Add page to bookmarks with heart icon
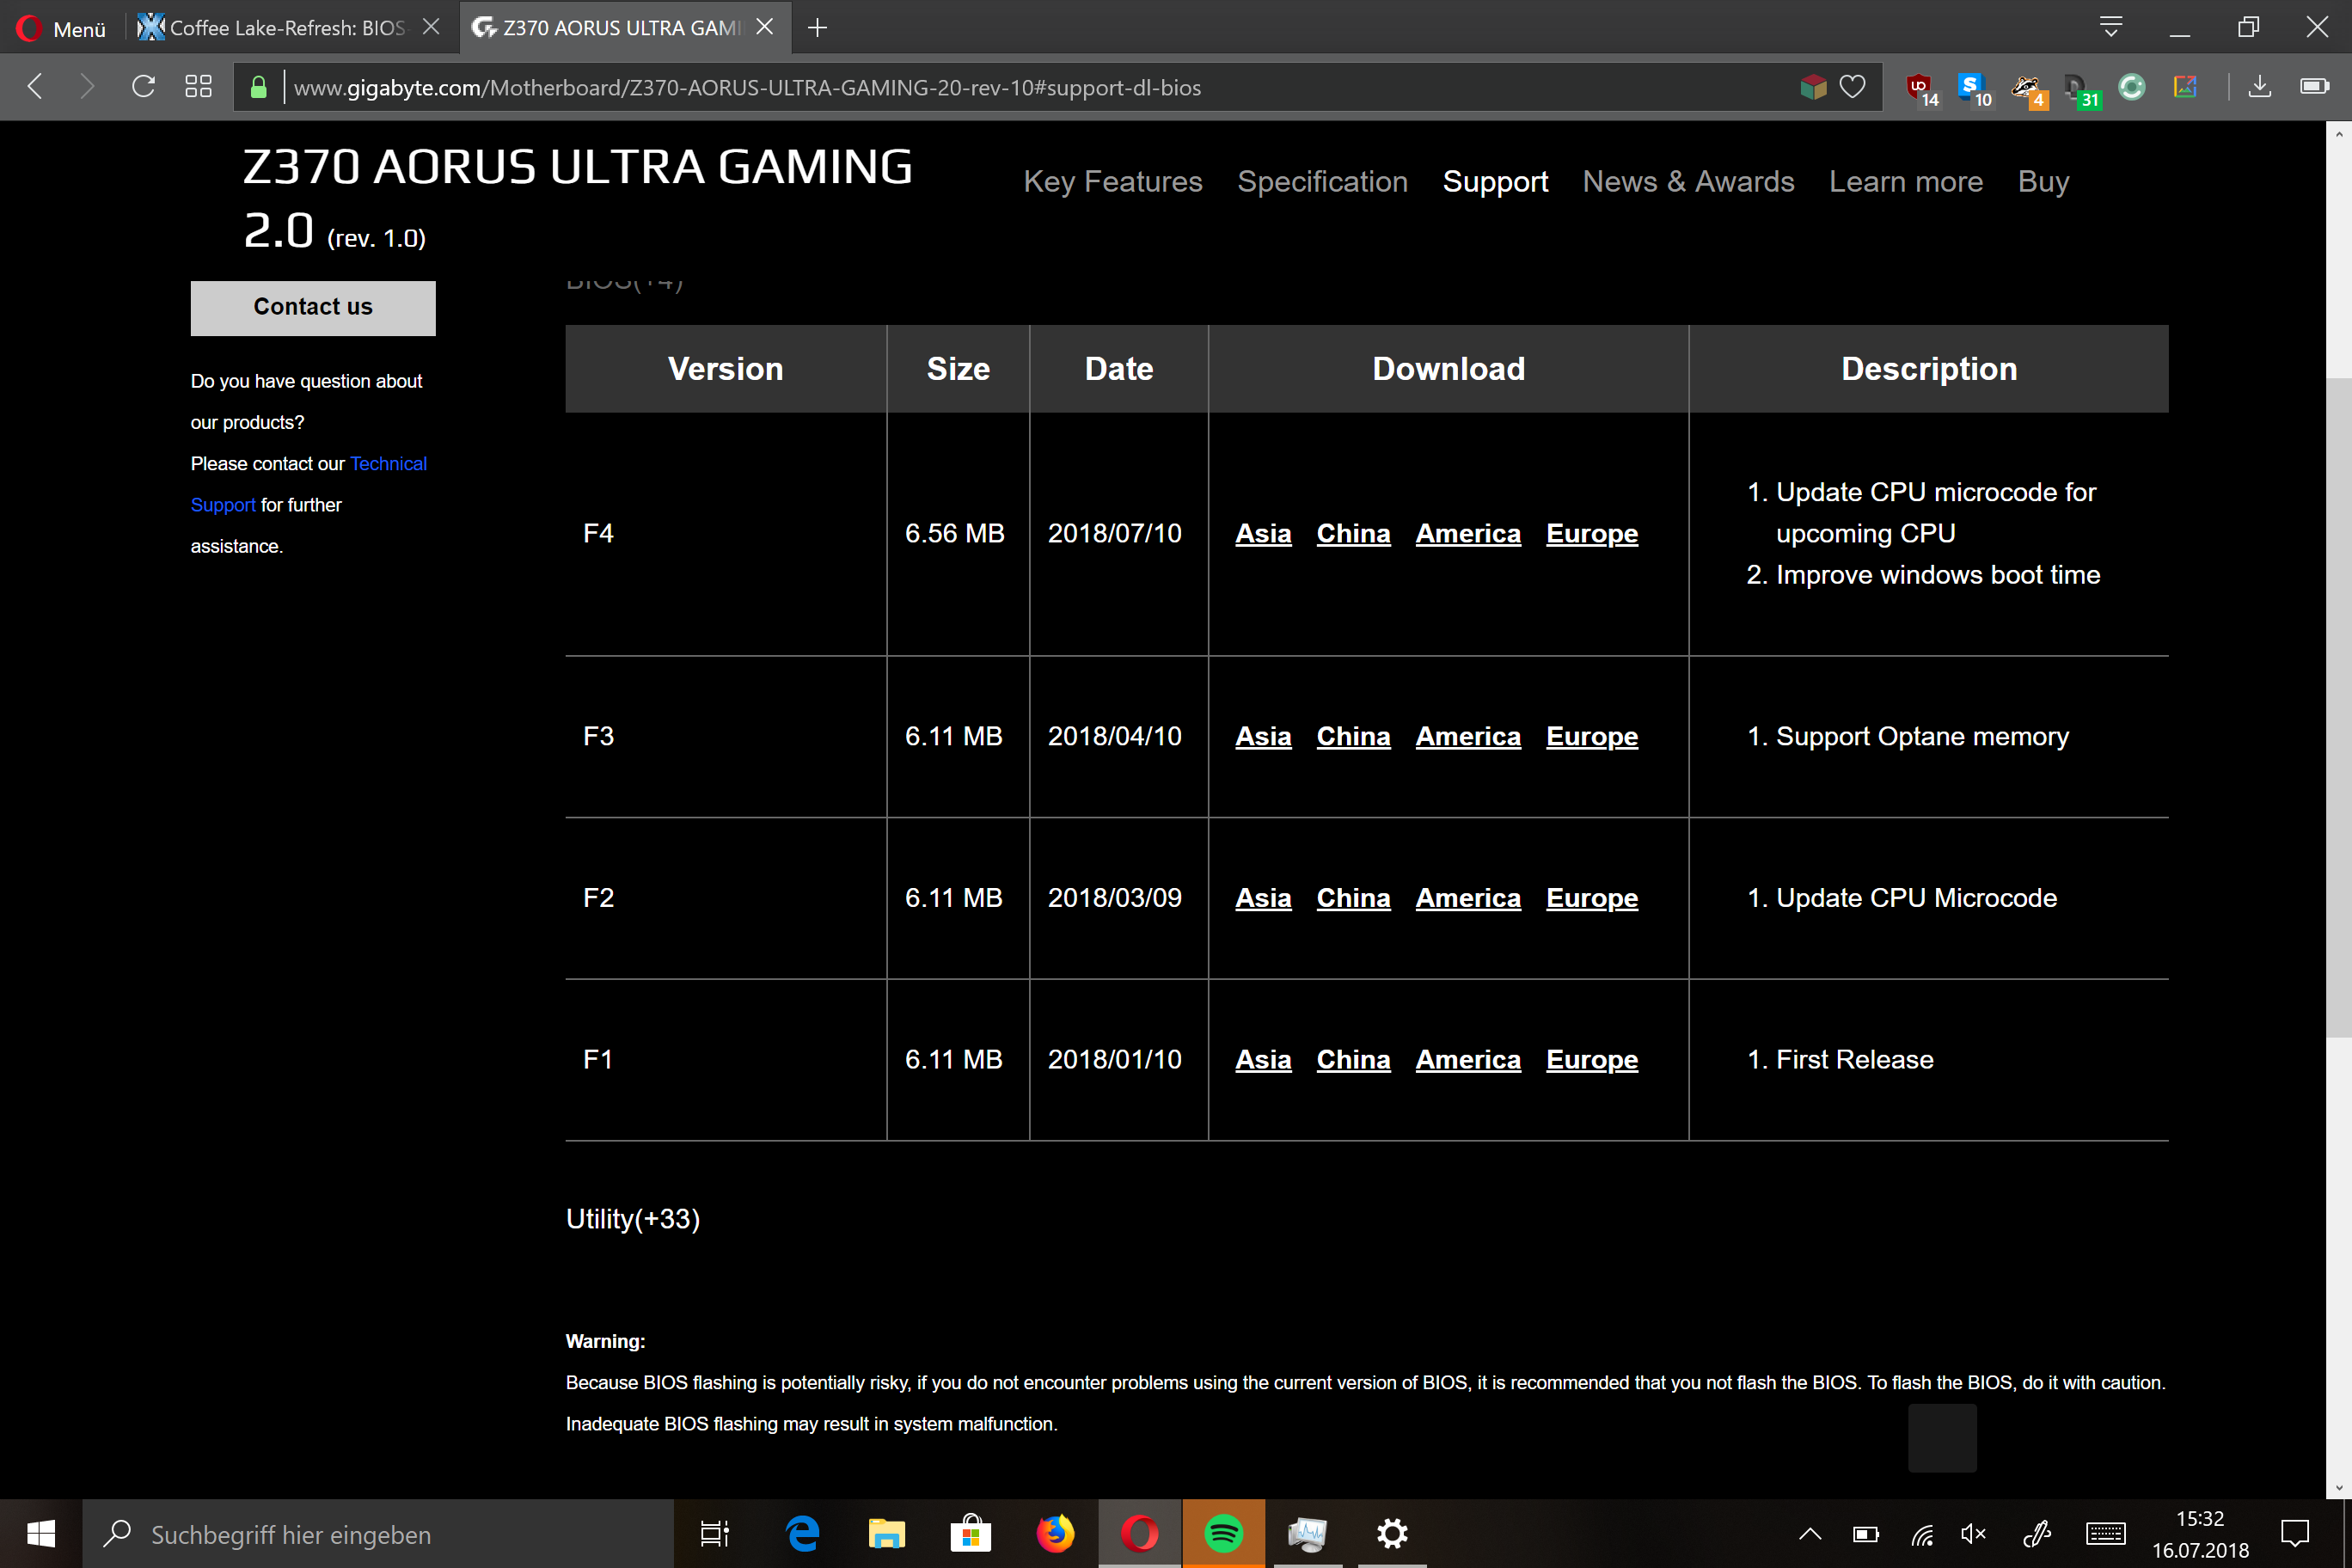This screenshot has height=1568, width=2352. point(1853,87)
